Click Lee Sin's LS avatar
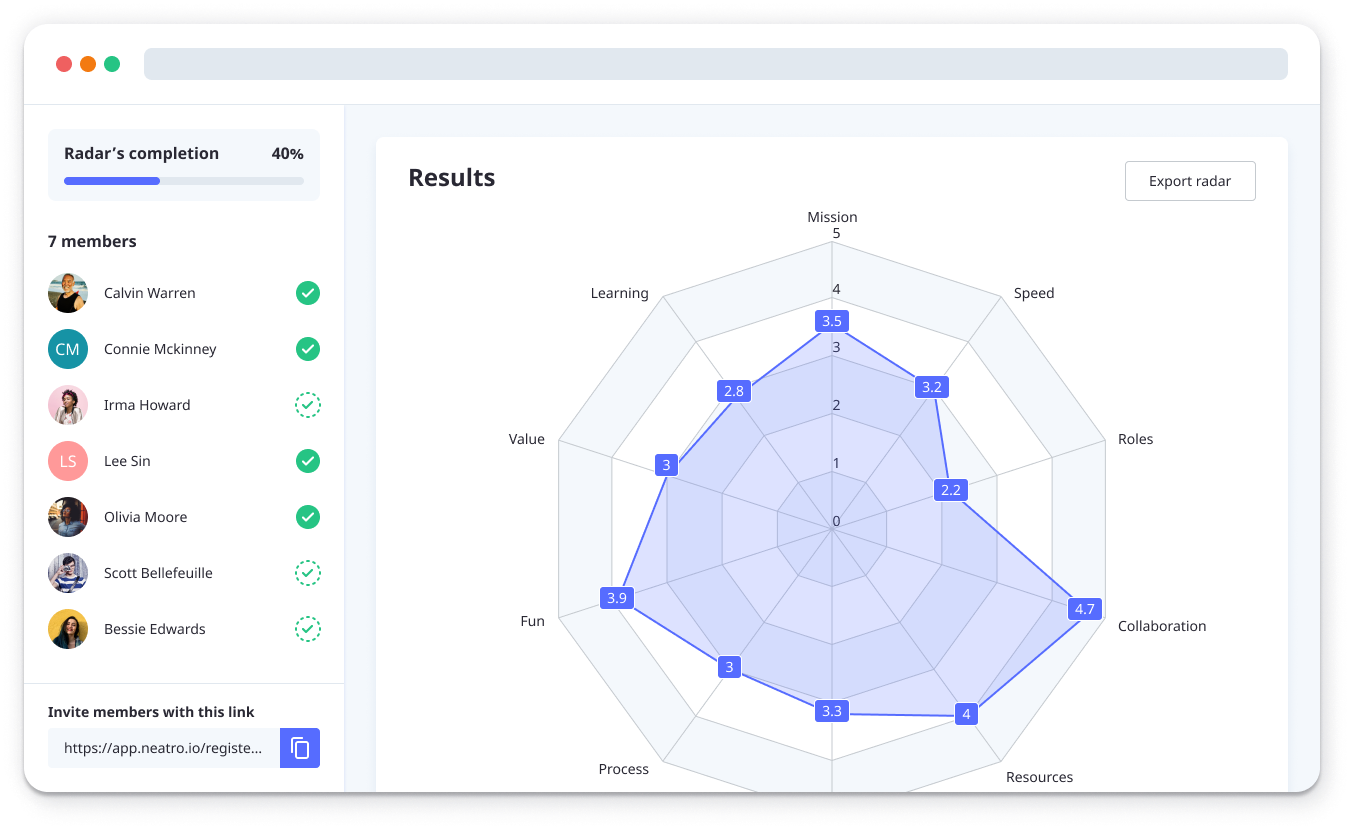This screenshot has width=1352, height=832. [68, 461]
